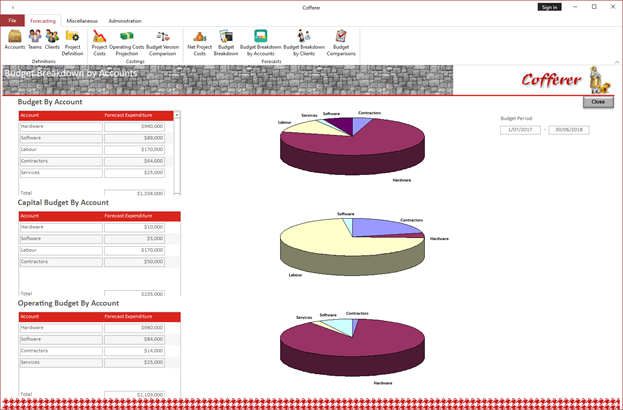Select Services account in Budget By Account
This screenshot has width=623, height=410.
61,173
